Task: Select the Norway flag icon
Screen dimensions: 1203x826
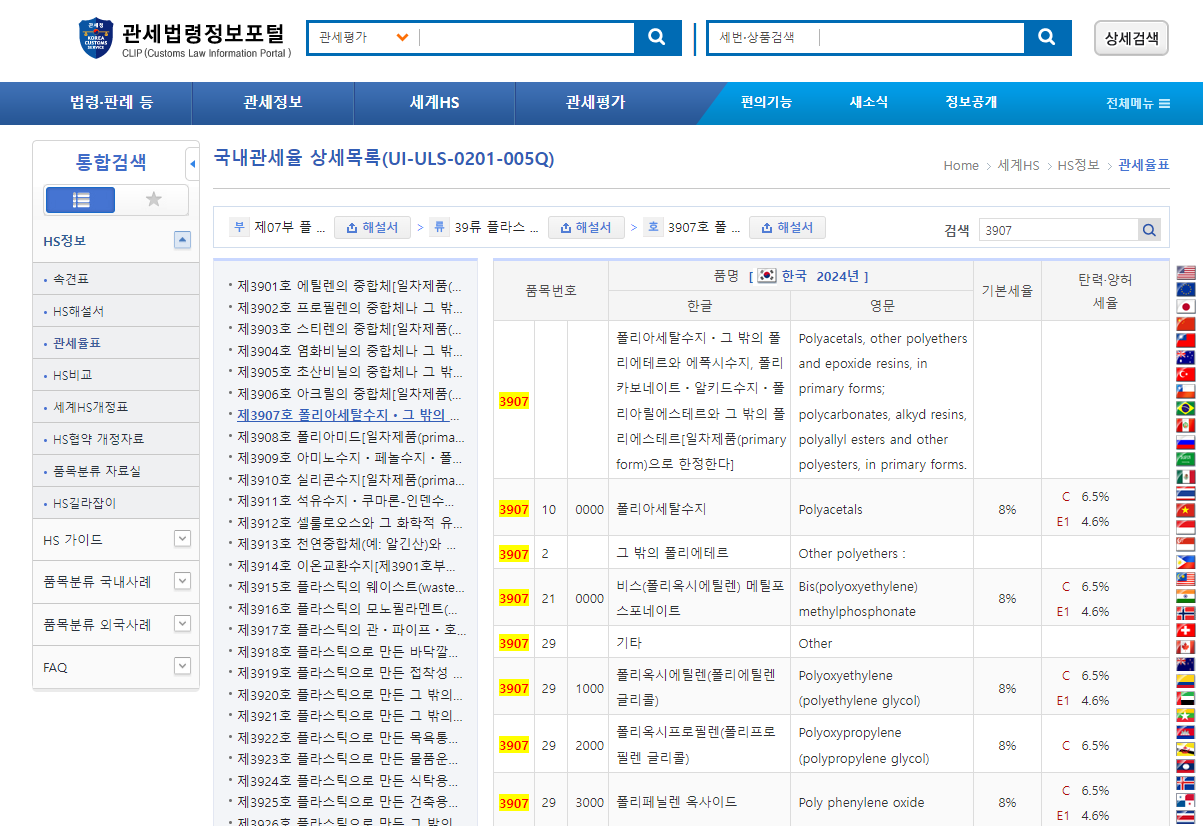Action: [1186, 613]
